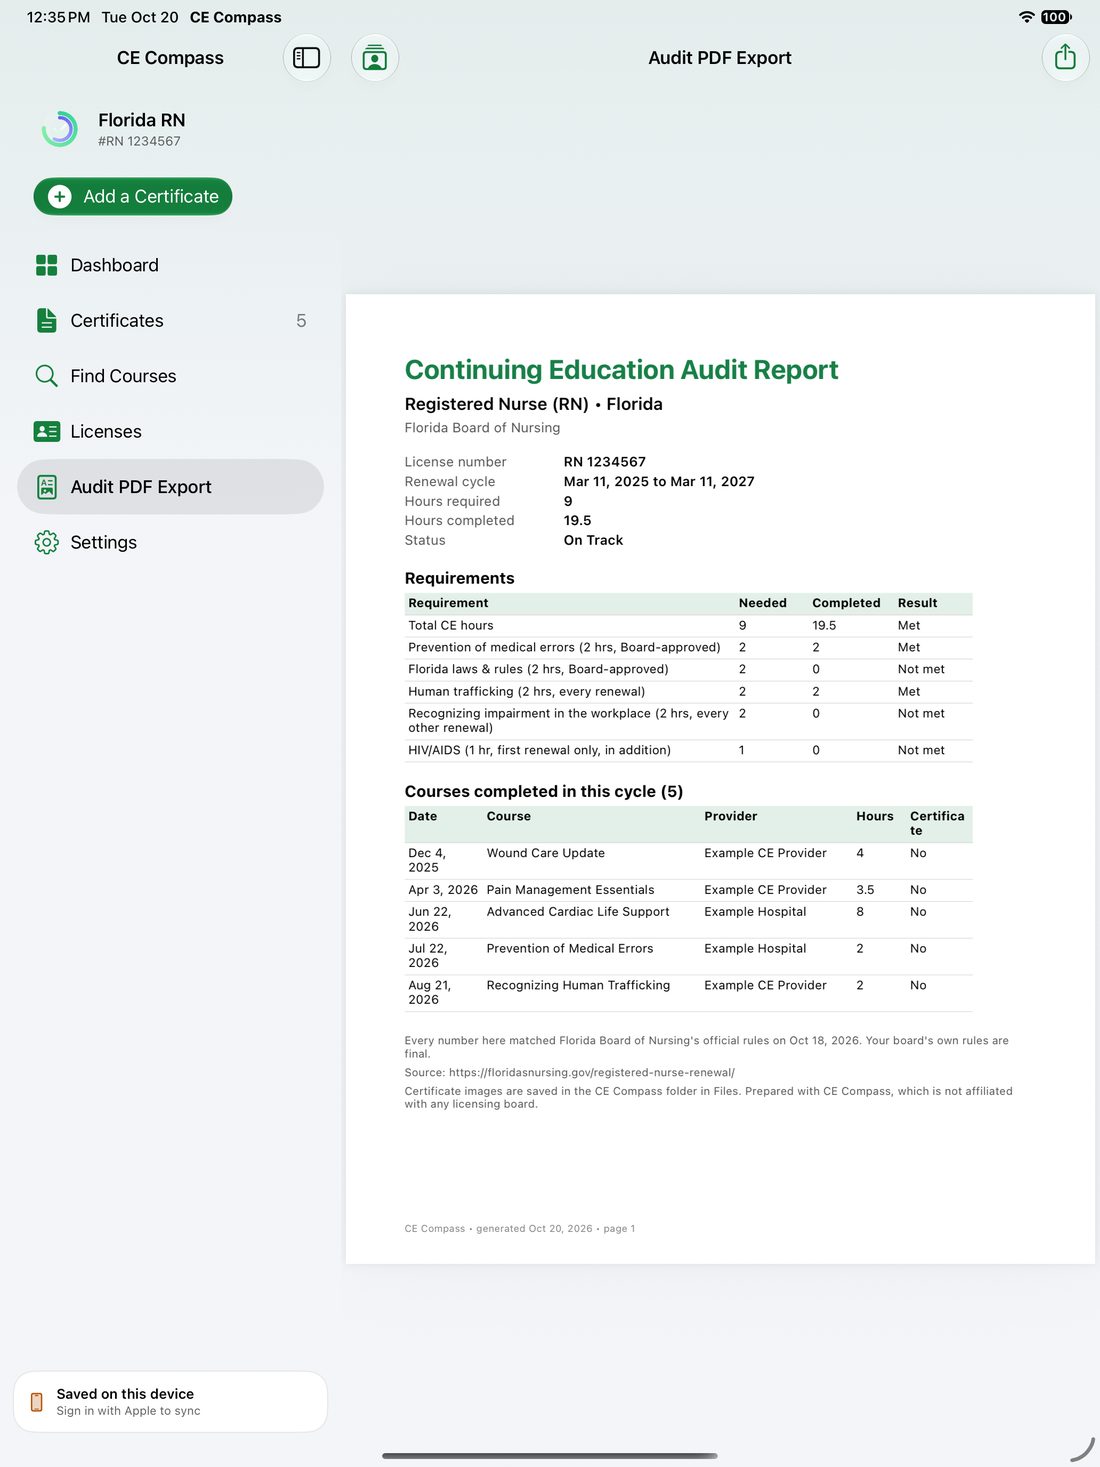Click the On Track status value

coord(593,540)
